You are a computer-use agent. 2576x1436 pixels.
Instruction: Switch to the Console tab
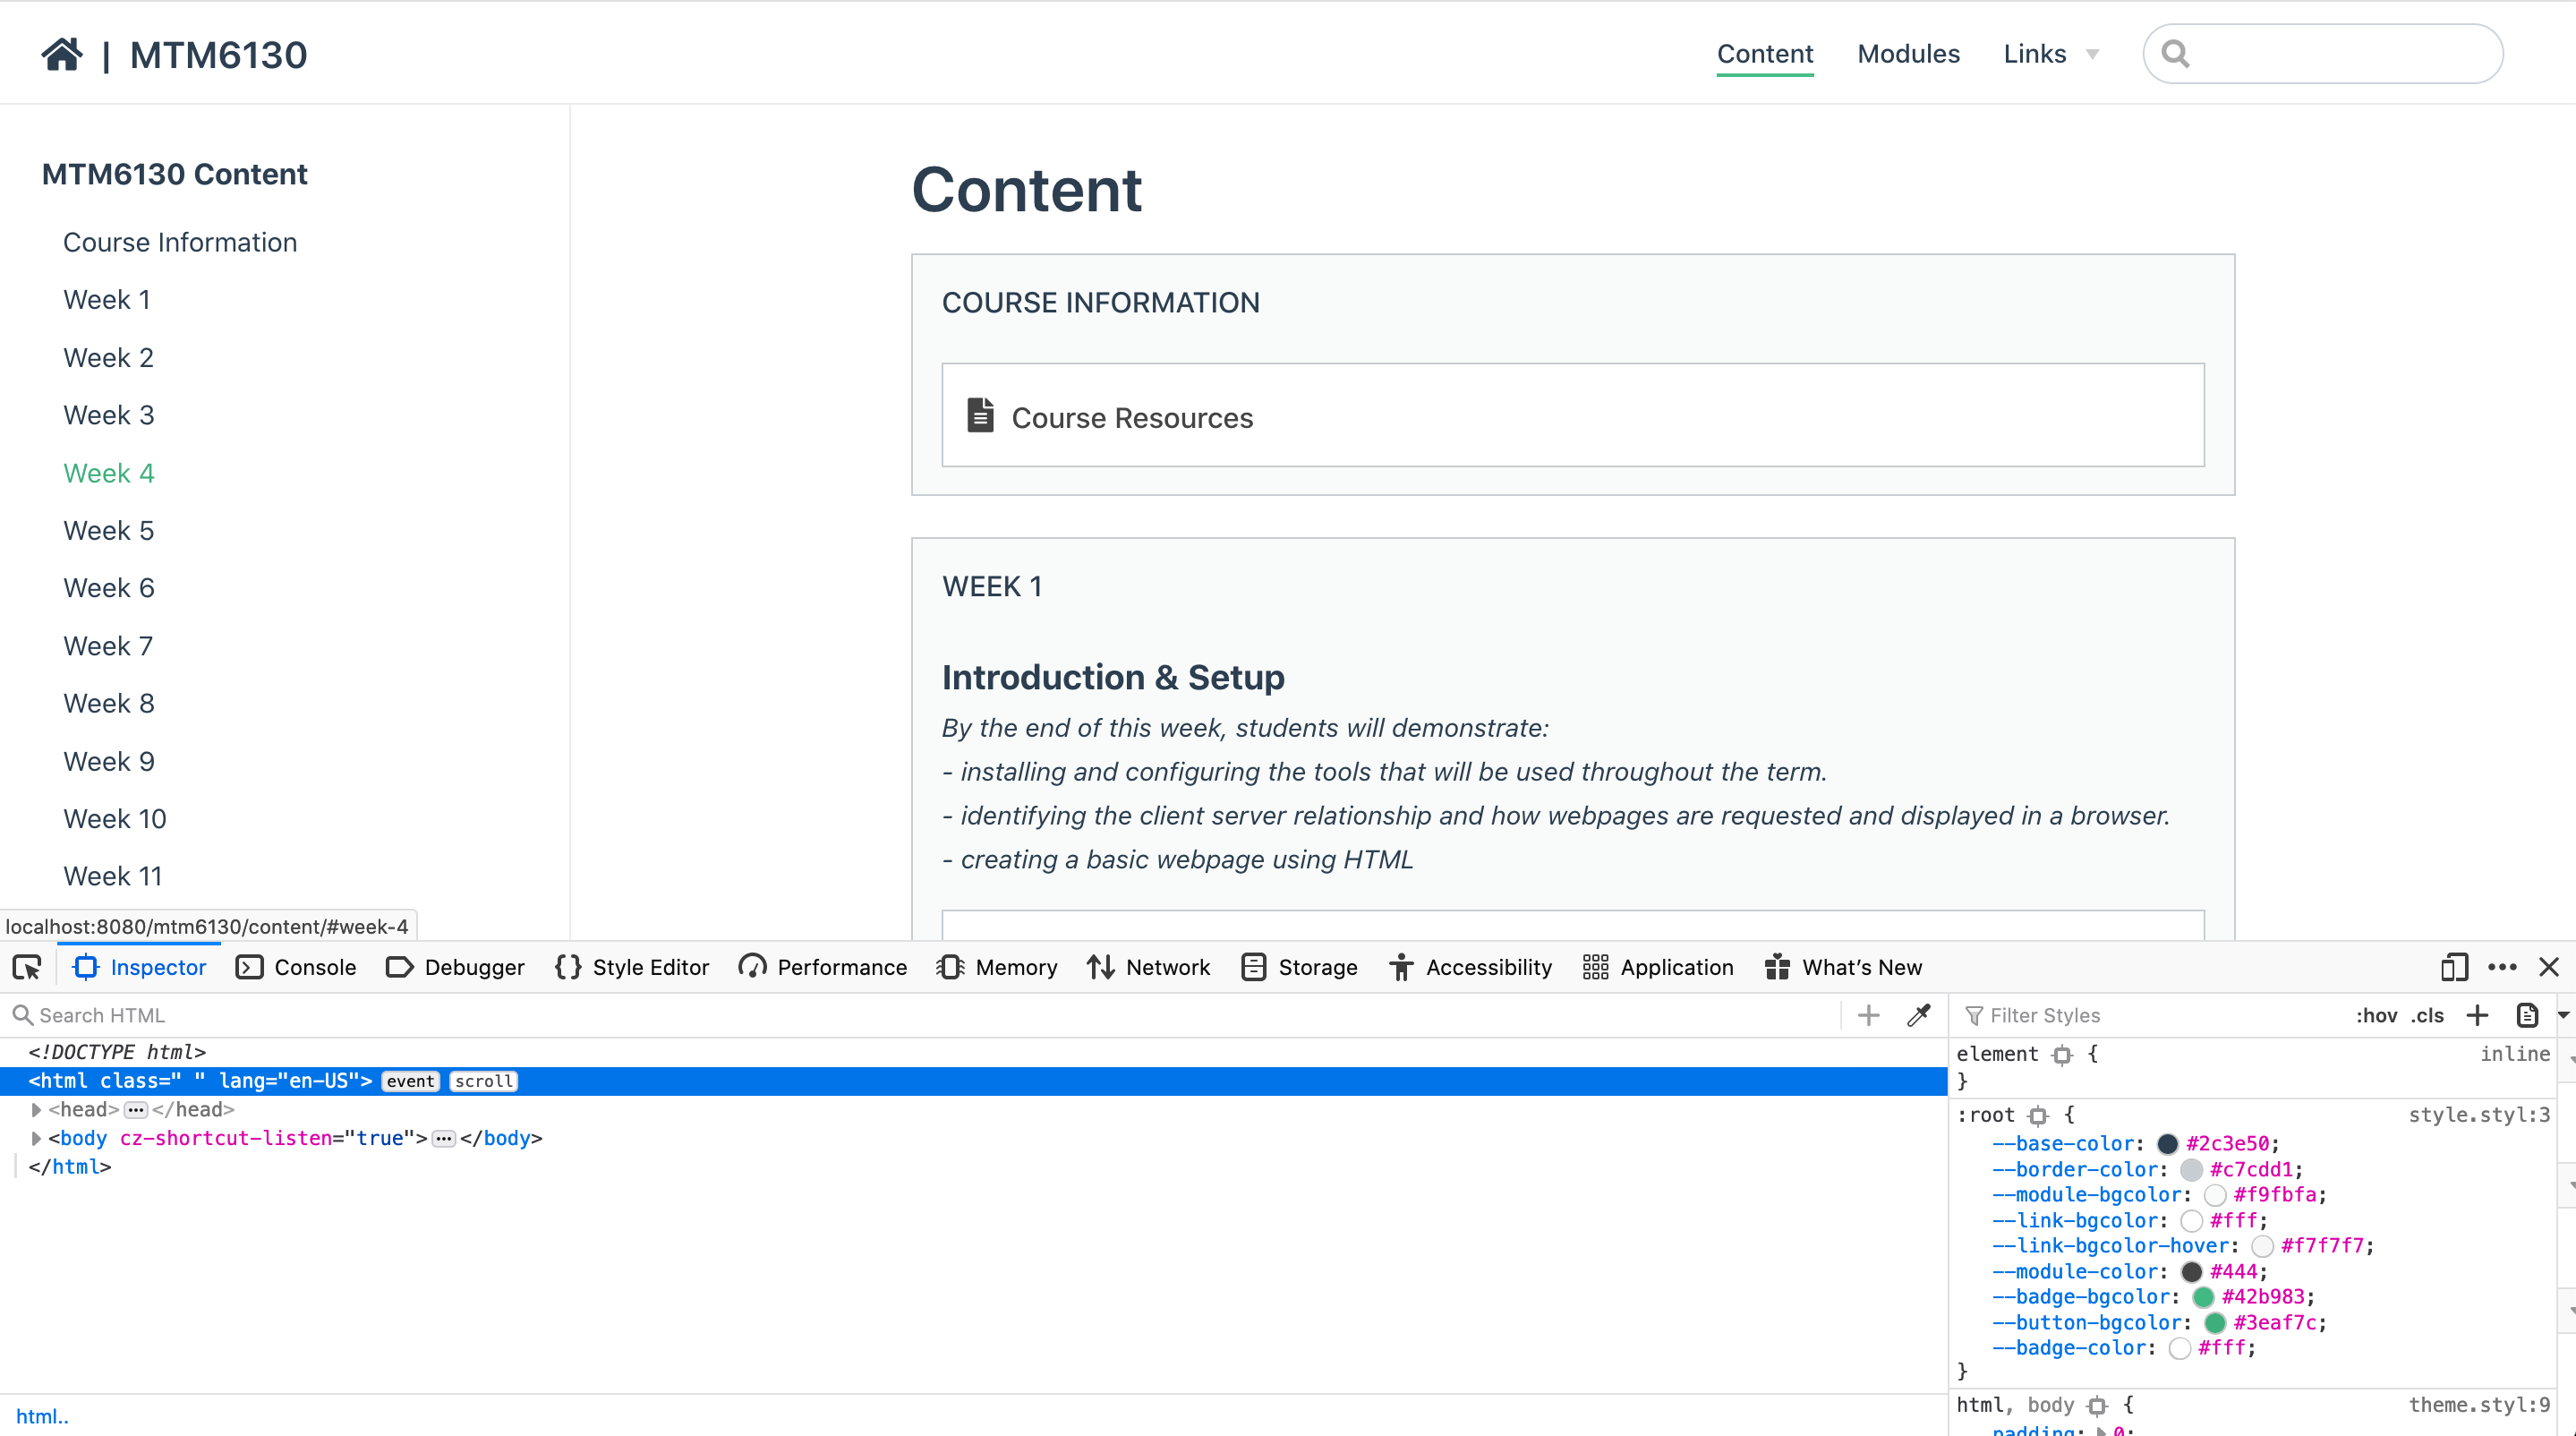tap(296, 967)
